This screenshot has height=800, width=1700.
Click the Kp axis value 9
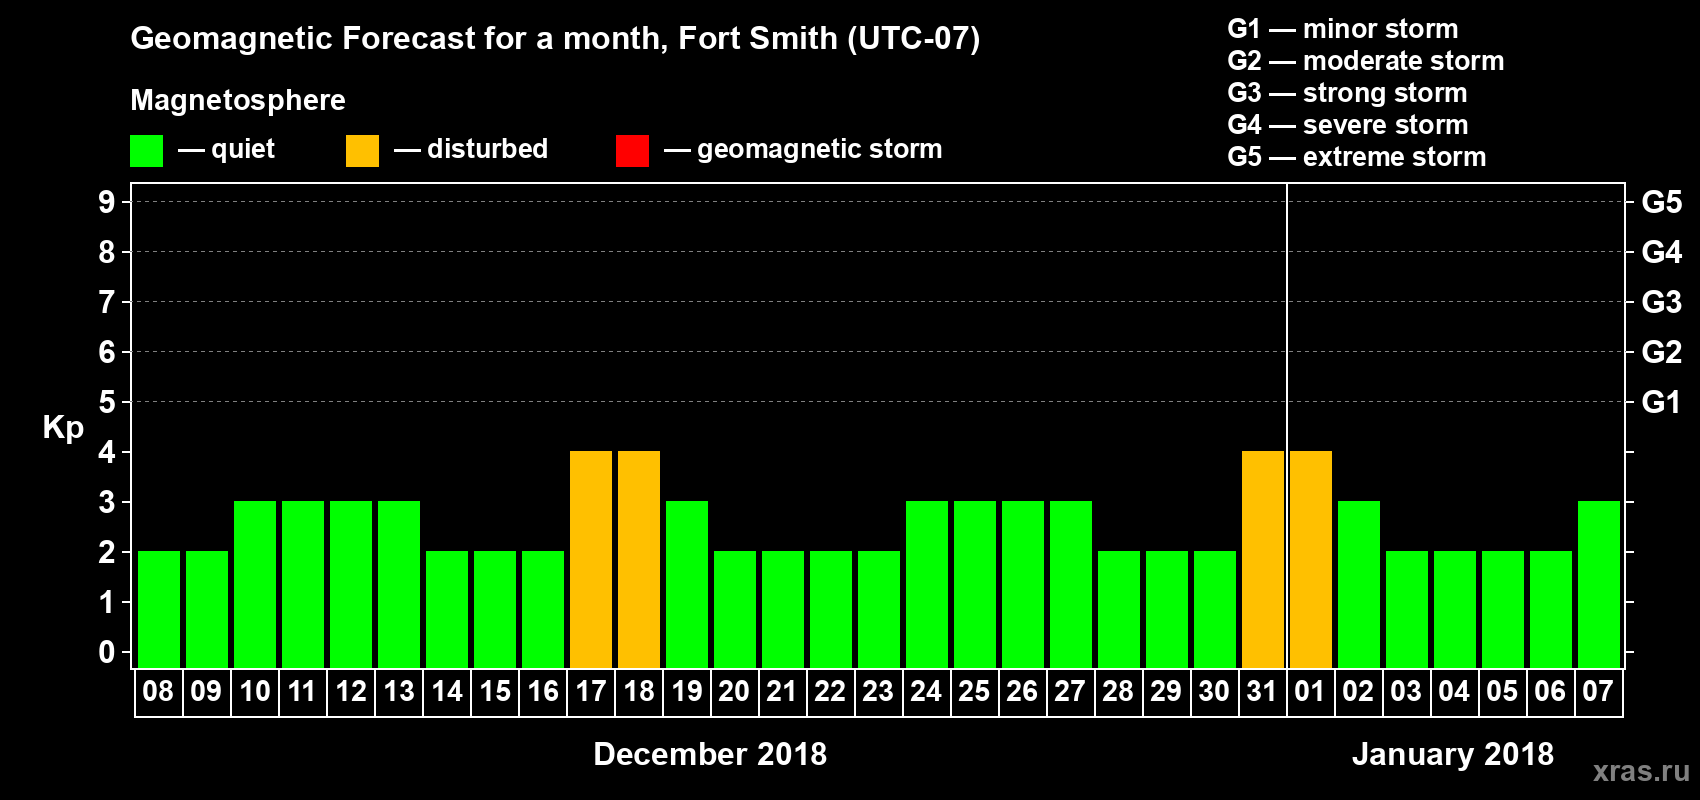point(107,202)
